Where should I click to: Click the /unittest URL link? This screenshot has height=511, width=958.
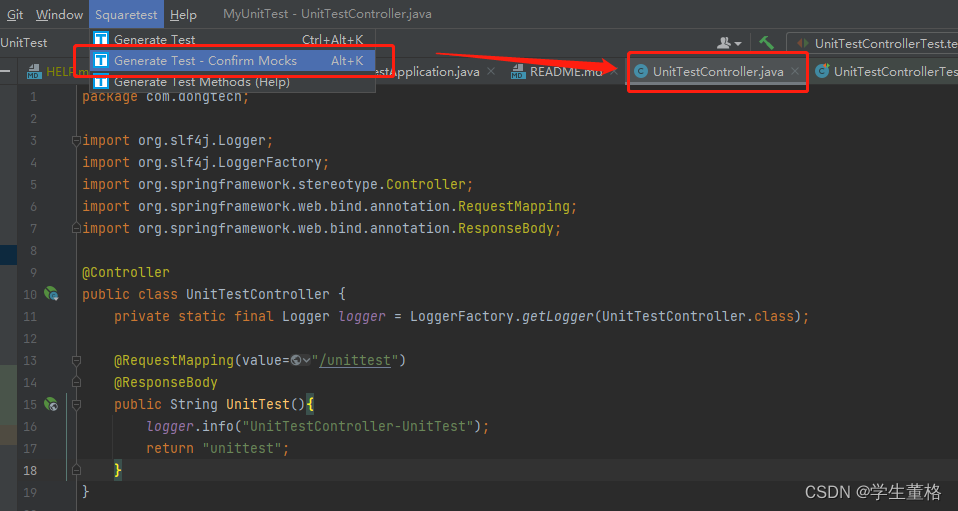coord(354,361)
